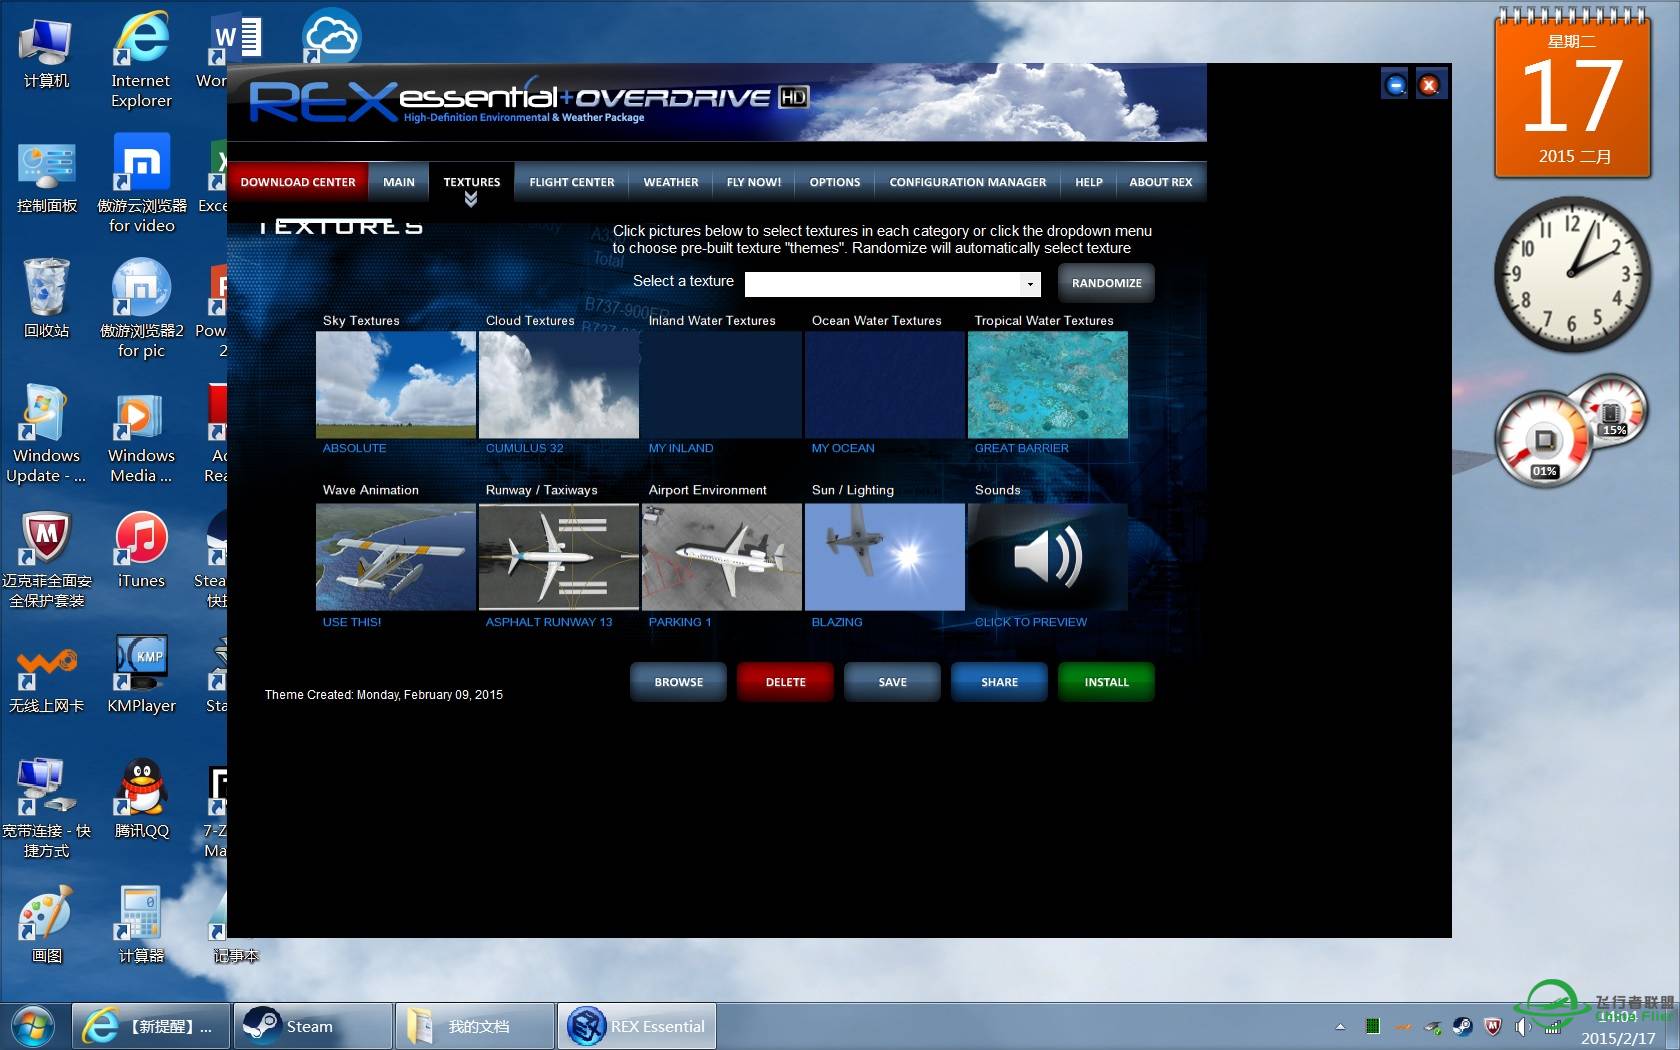The image size is (1680, 1050).
Task: Click the red Delete button
Action: pos(786,682)
